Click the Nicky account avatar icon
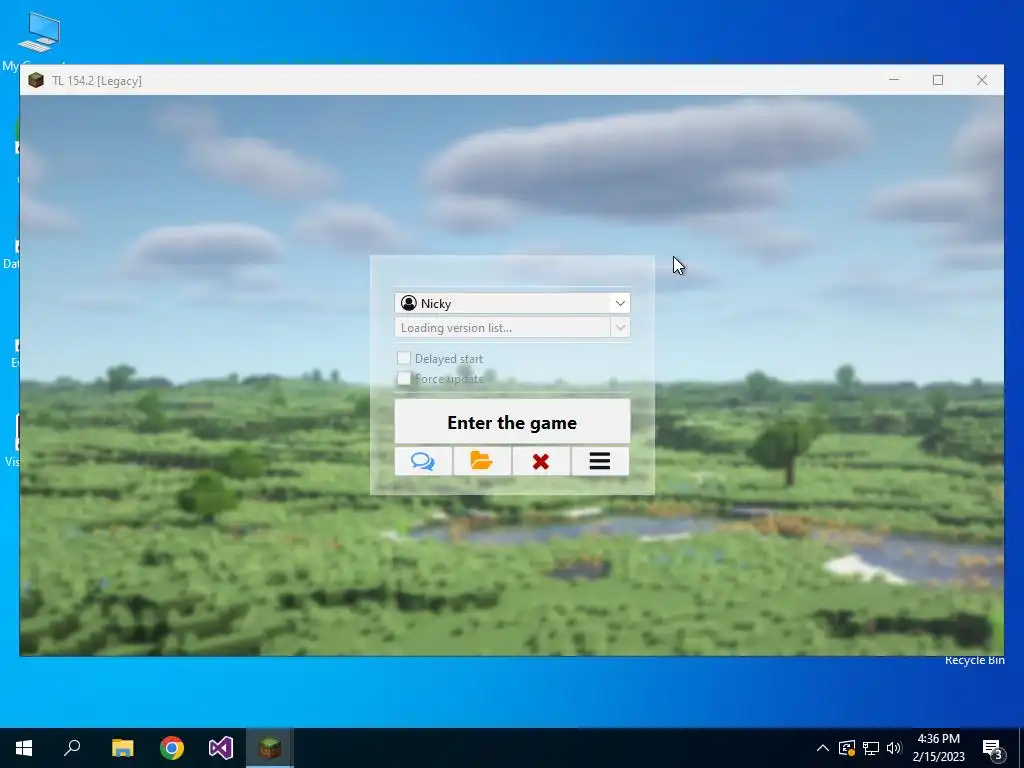Screen dimensions: 1024x768 (x=409, y=303)
